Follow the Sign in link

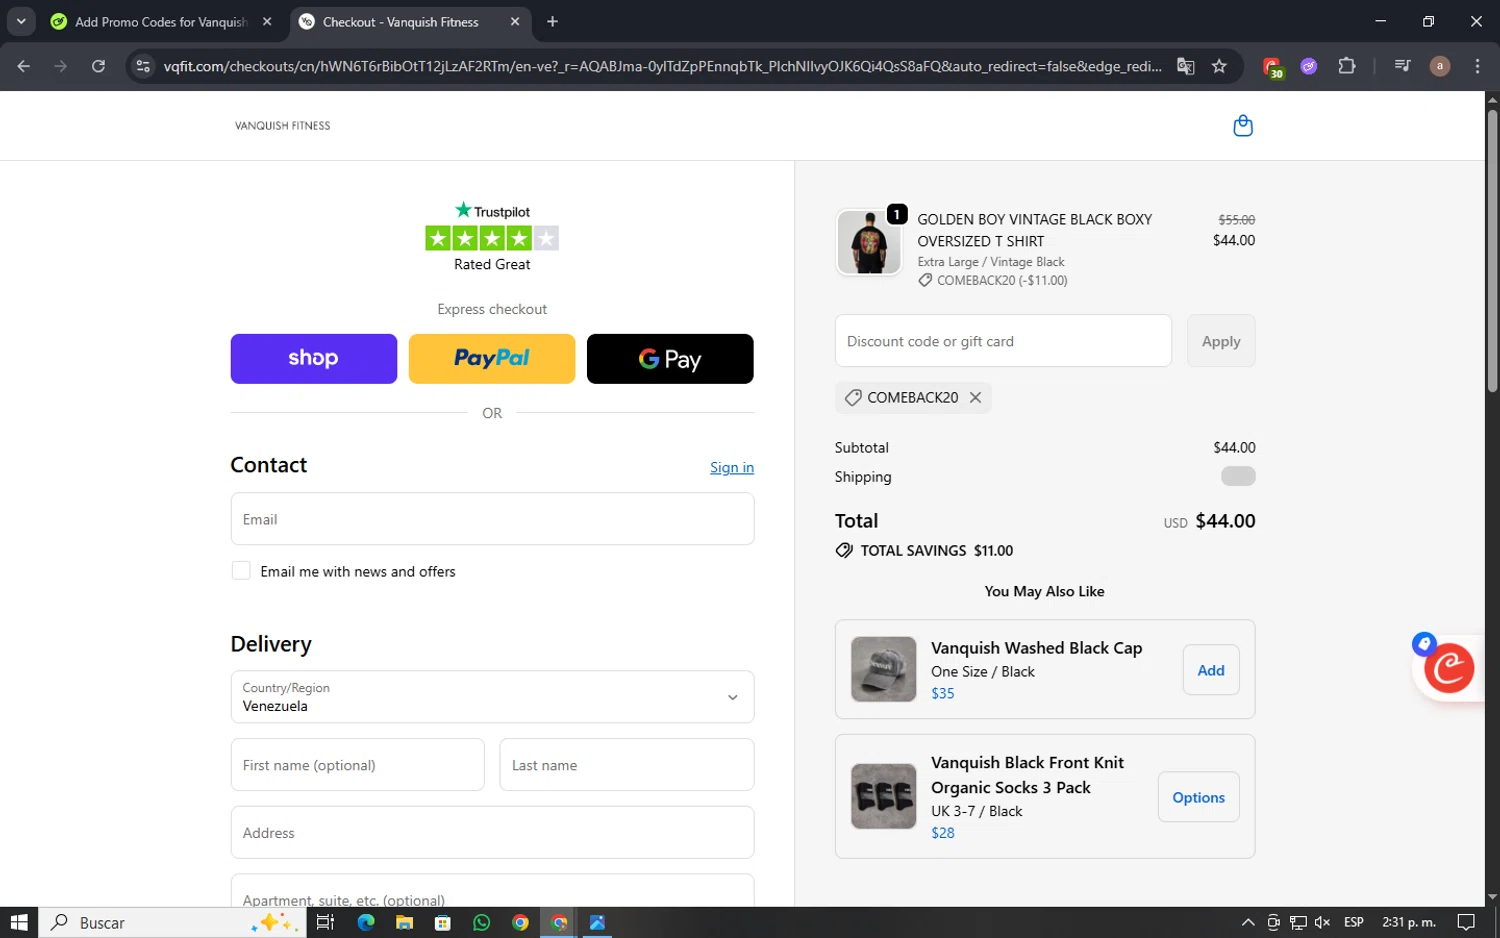point(732,467)
